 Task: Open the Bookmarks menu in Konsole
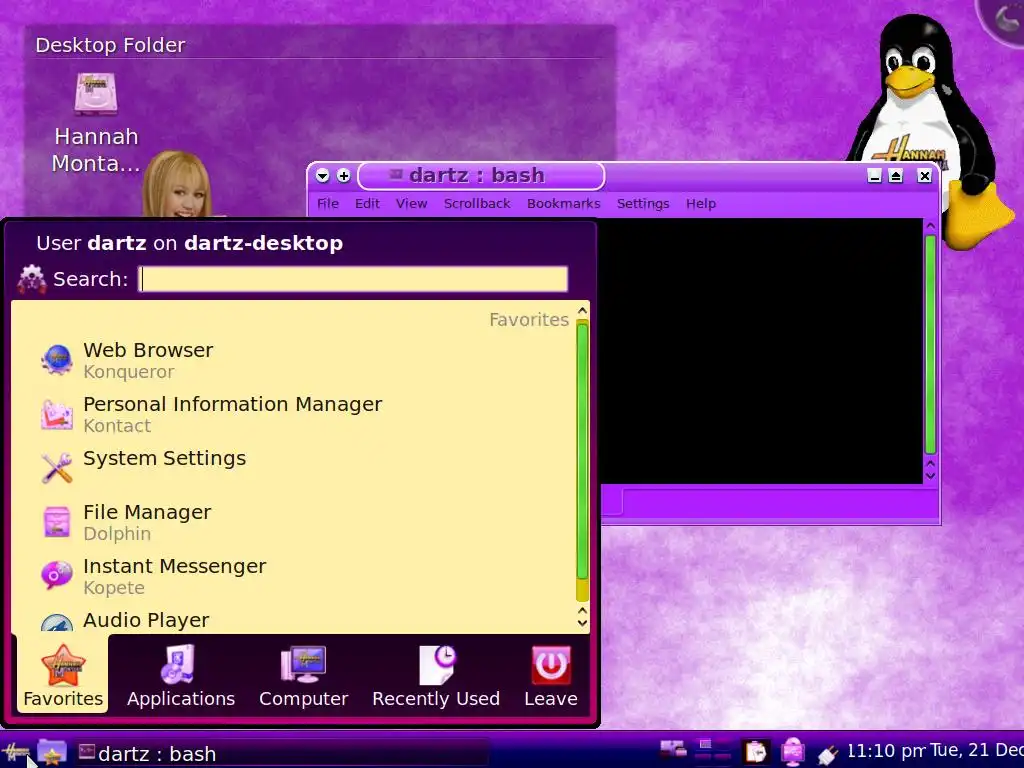(x=564, y=203)
